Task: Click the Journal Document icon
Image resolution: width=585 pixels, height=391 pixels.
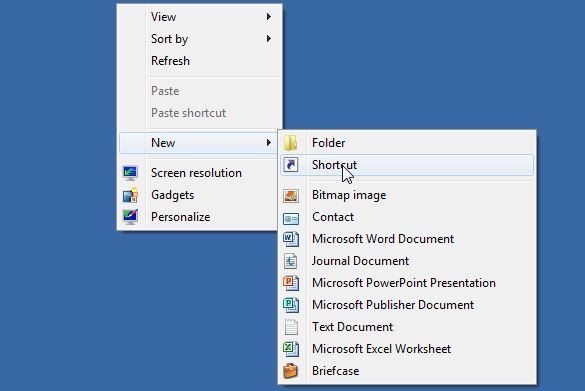Action: click(291, 261)
